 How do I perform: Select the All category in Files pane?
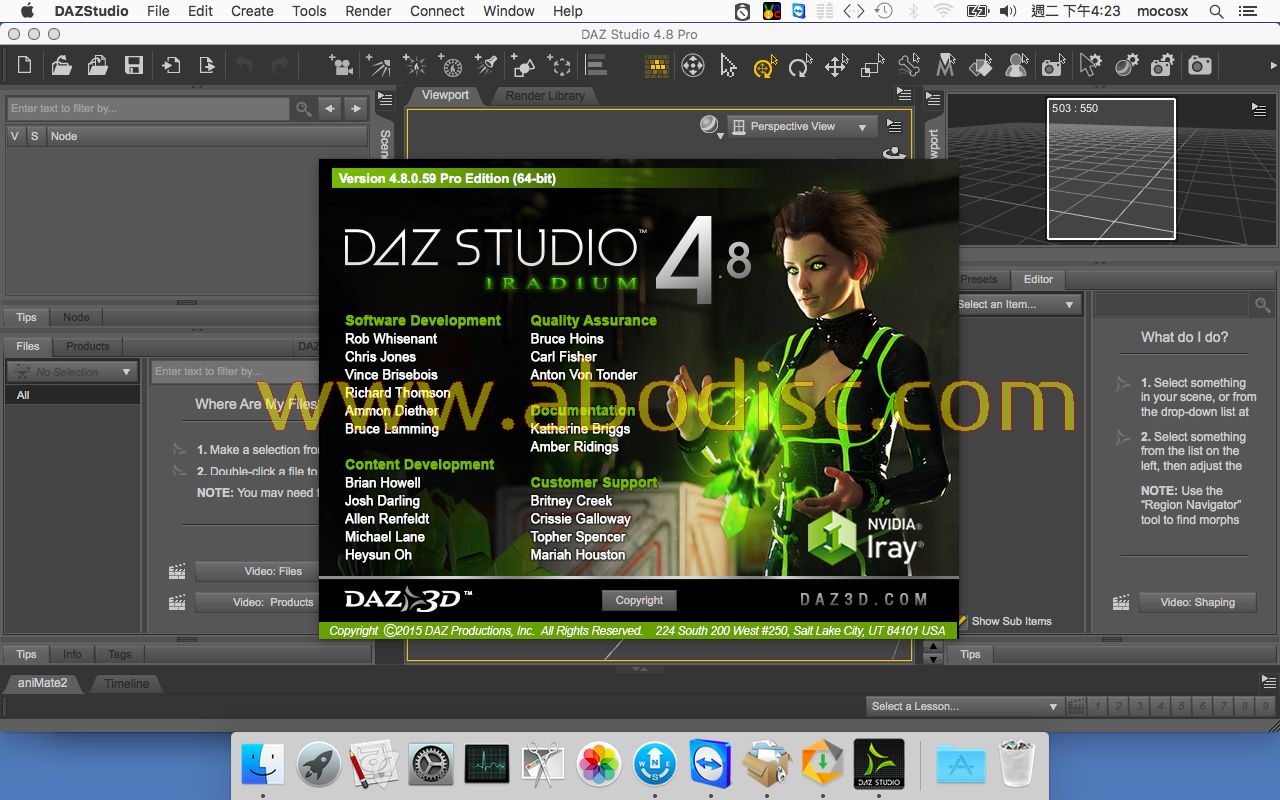72,395
